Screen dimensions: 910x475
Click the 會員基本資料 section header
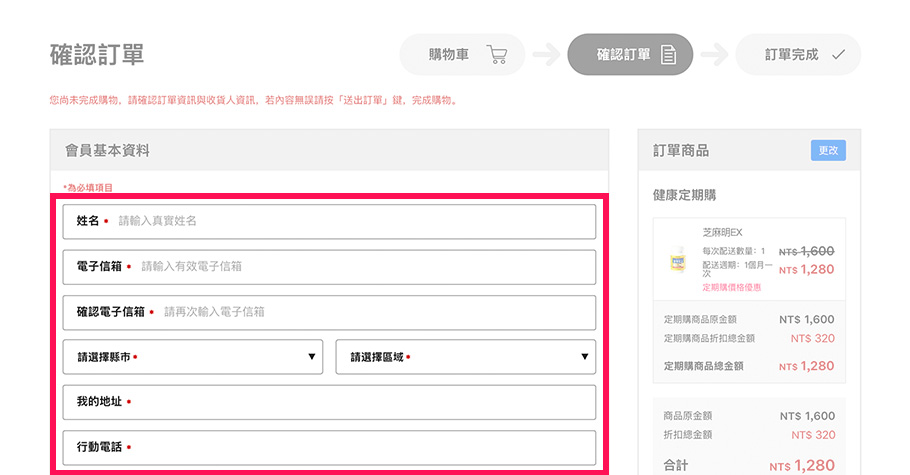tap(108, 150)
